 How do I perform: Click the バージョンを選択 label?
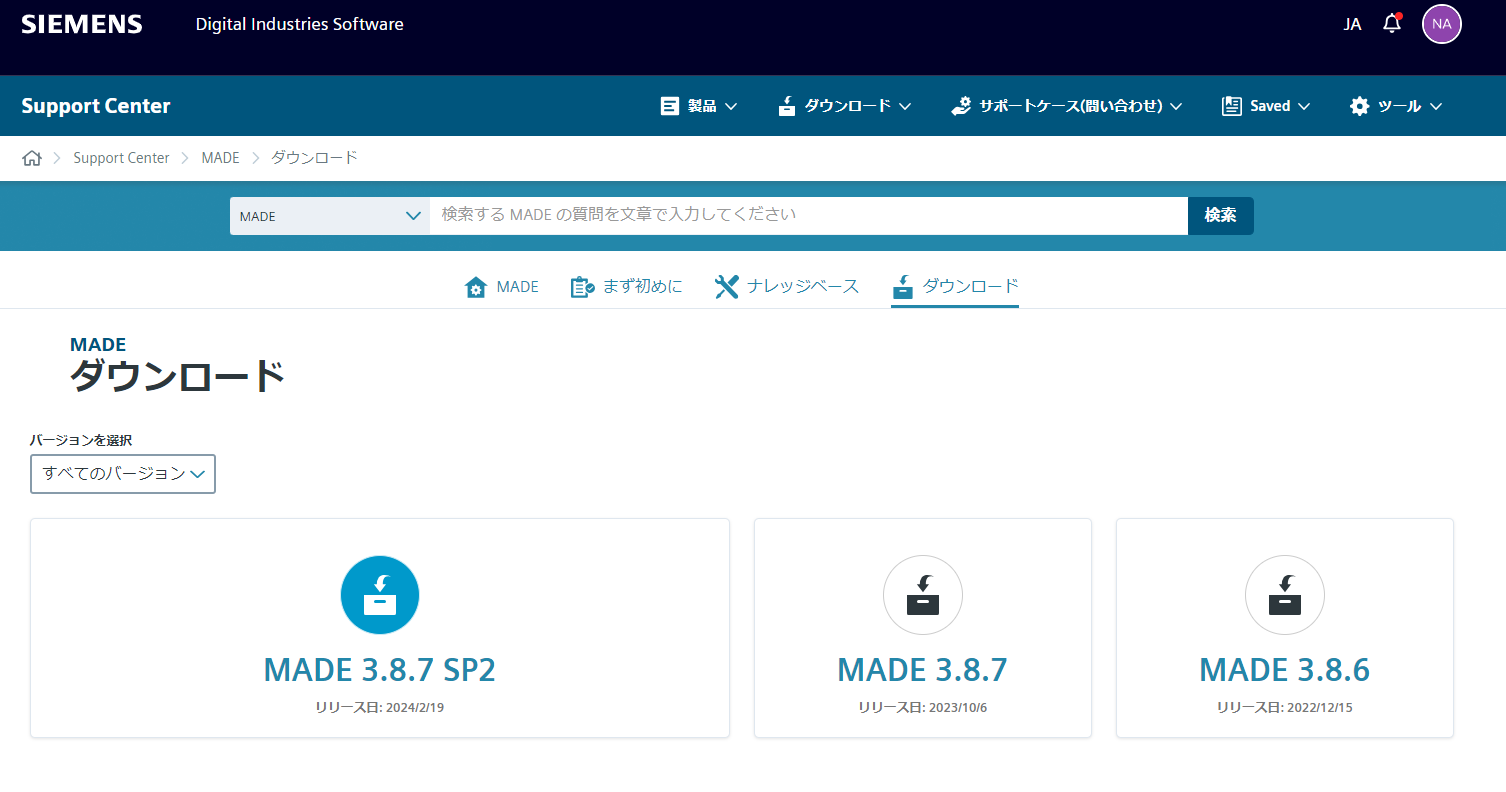pyautogui.click(x=81, y=440)
